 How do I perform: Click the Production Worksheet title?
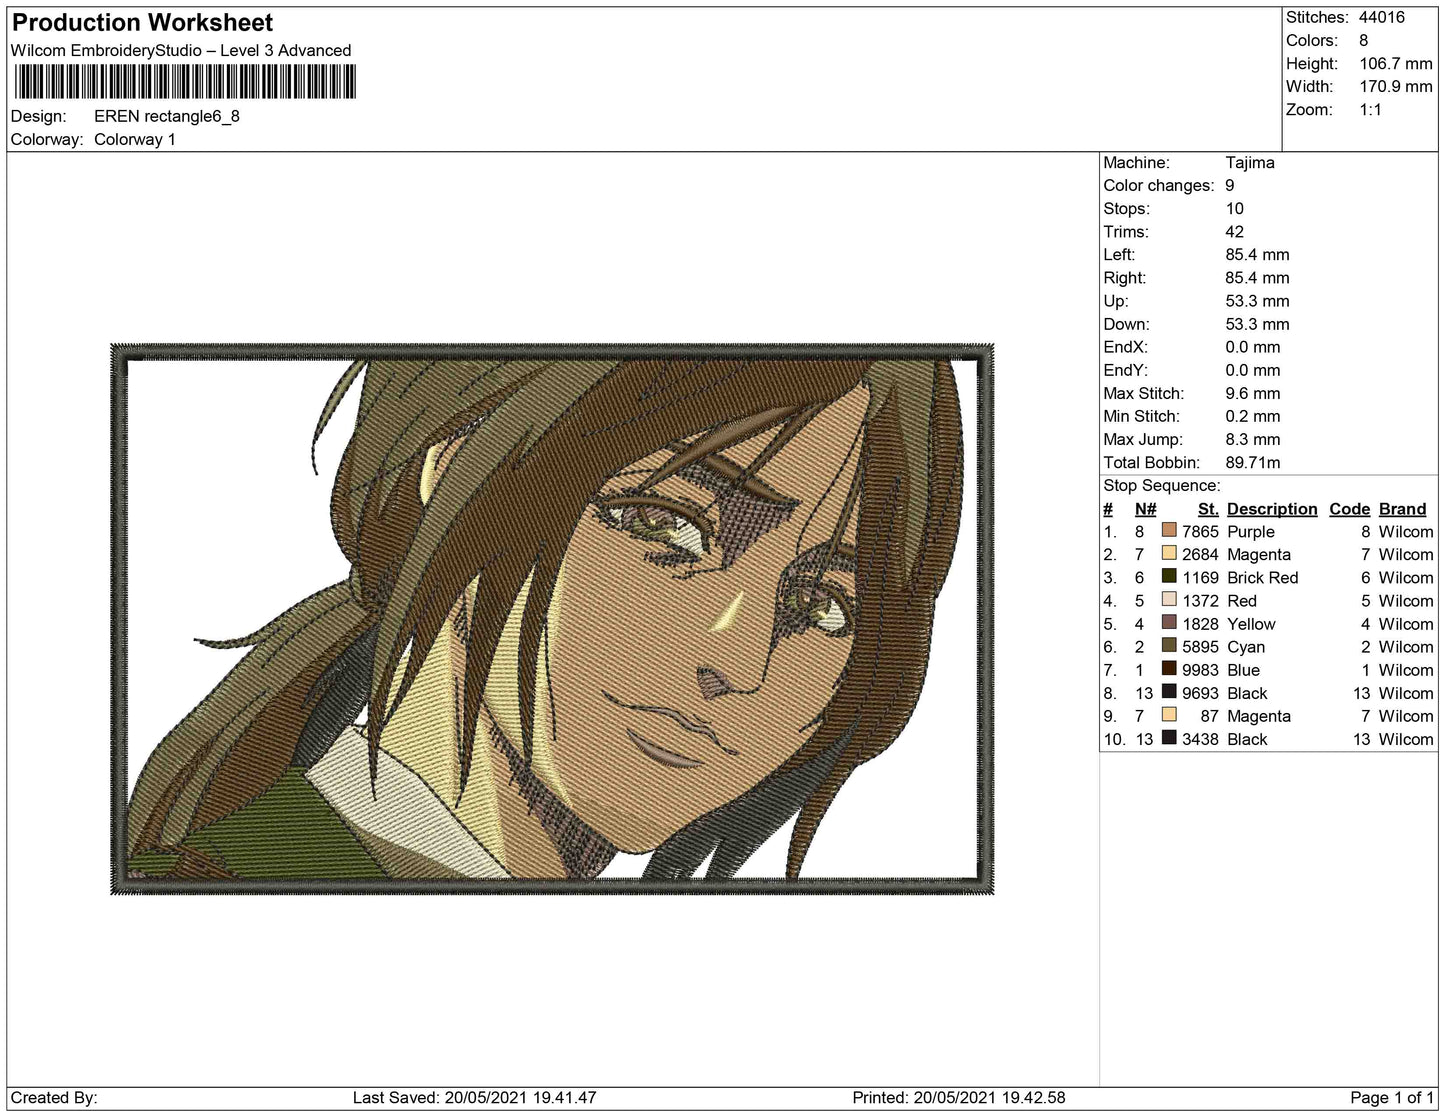point(142,23)
